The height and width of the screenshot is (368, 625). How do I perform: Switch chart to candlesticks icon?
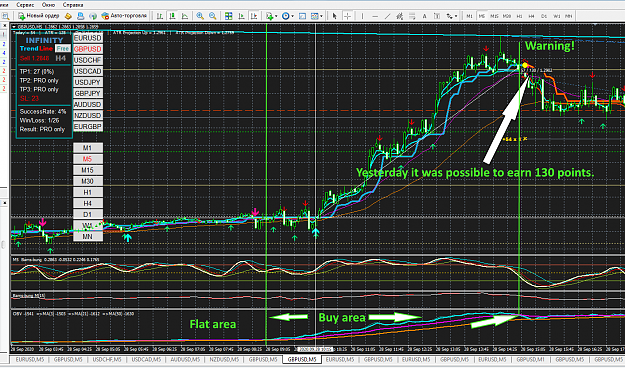(172, 16)
